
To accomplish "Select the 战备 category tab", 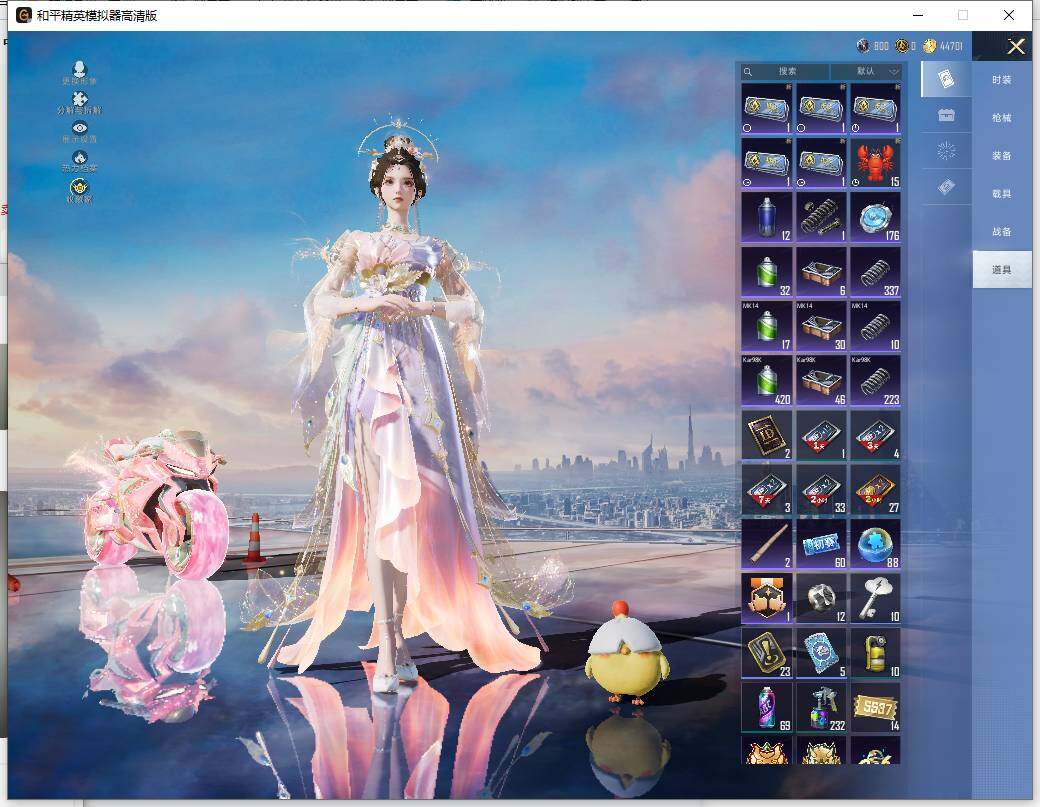I will [1001, 232].
